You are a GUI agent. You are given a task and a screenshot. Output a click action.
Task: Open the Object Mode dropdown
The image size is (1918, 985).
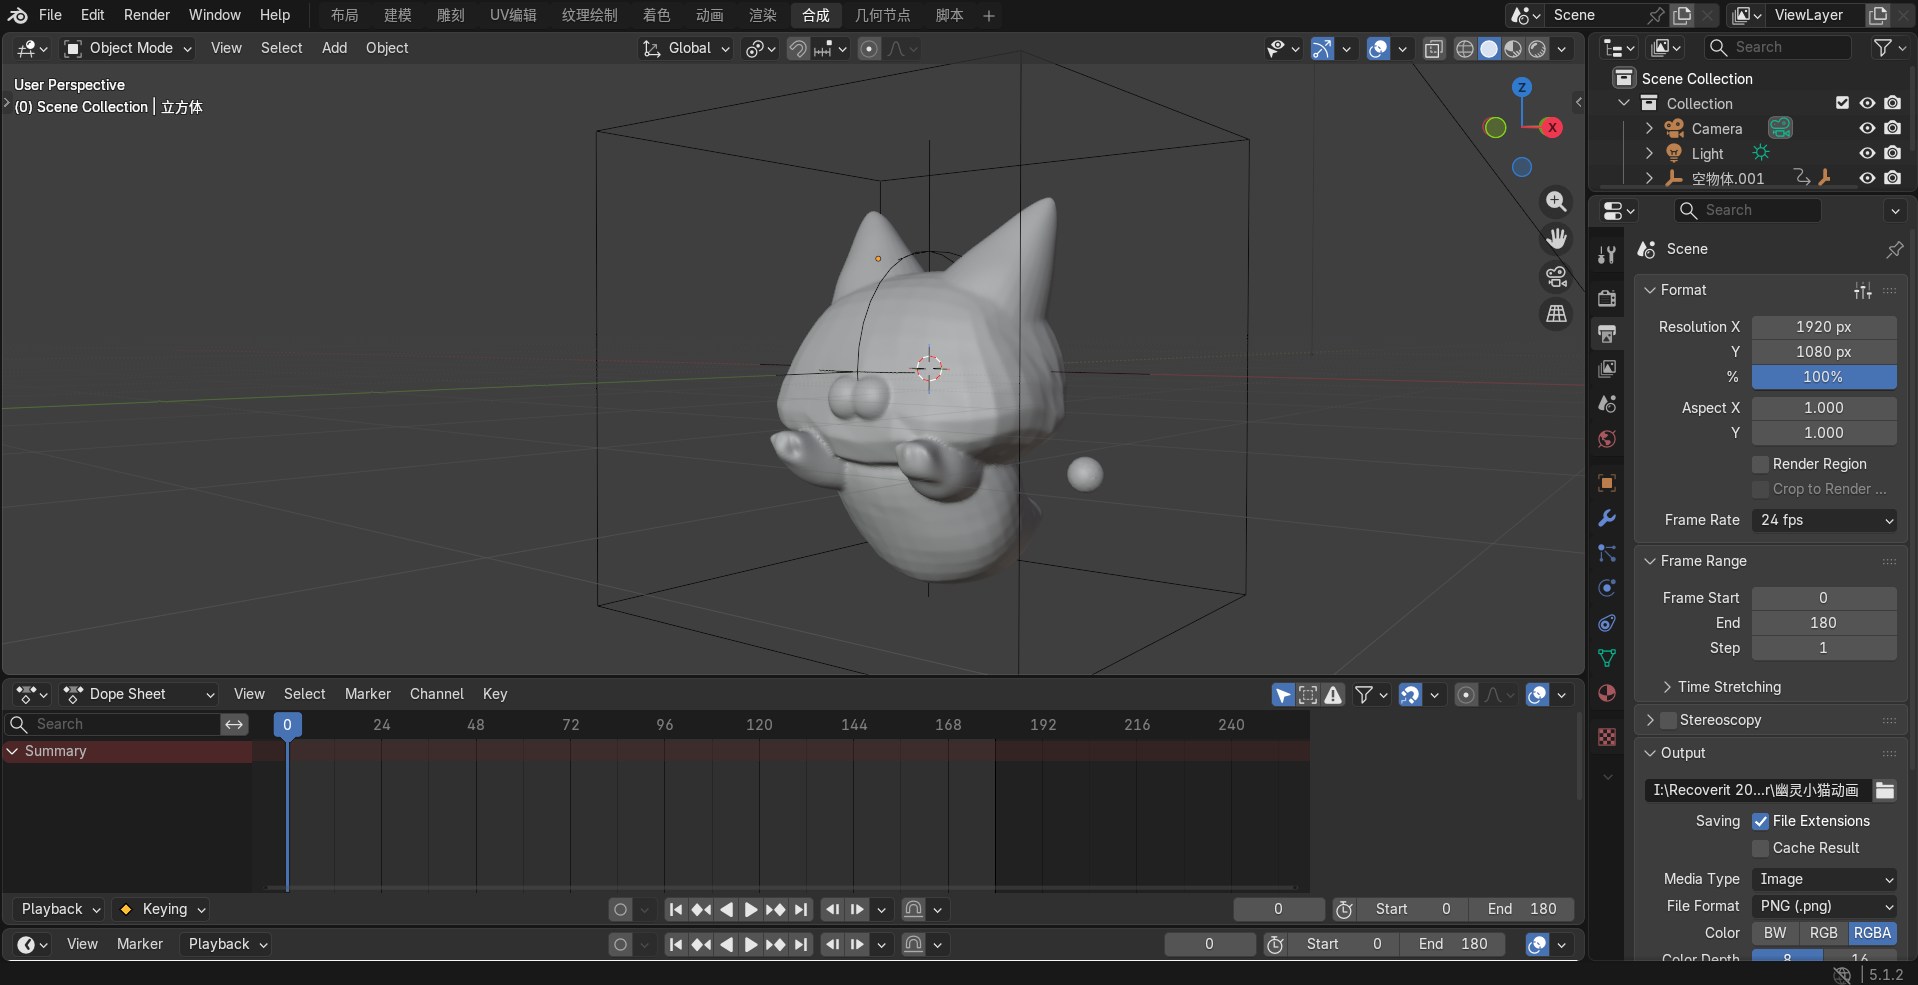pos(128,48)
